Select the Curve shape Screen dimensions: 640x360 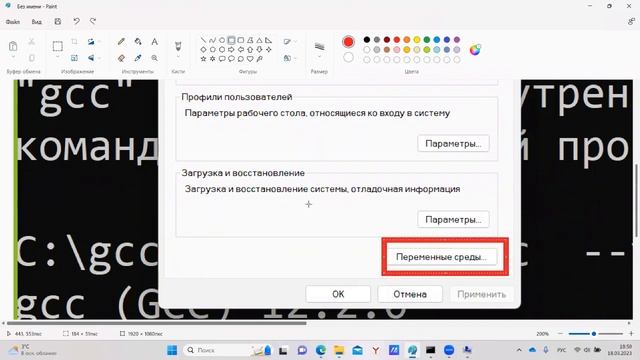click(x=212, y=40)
